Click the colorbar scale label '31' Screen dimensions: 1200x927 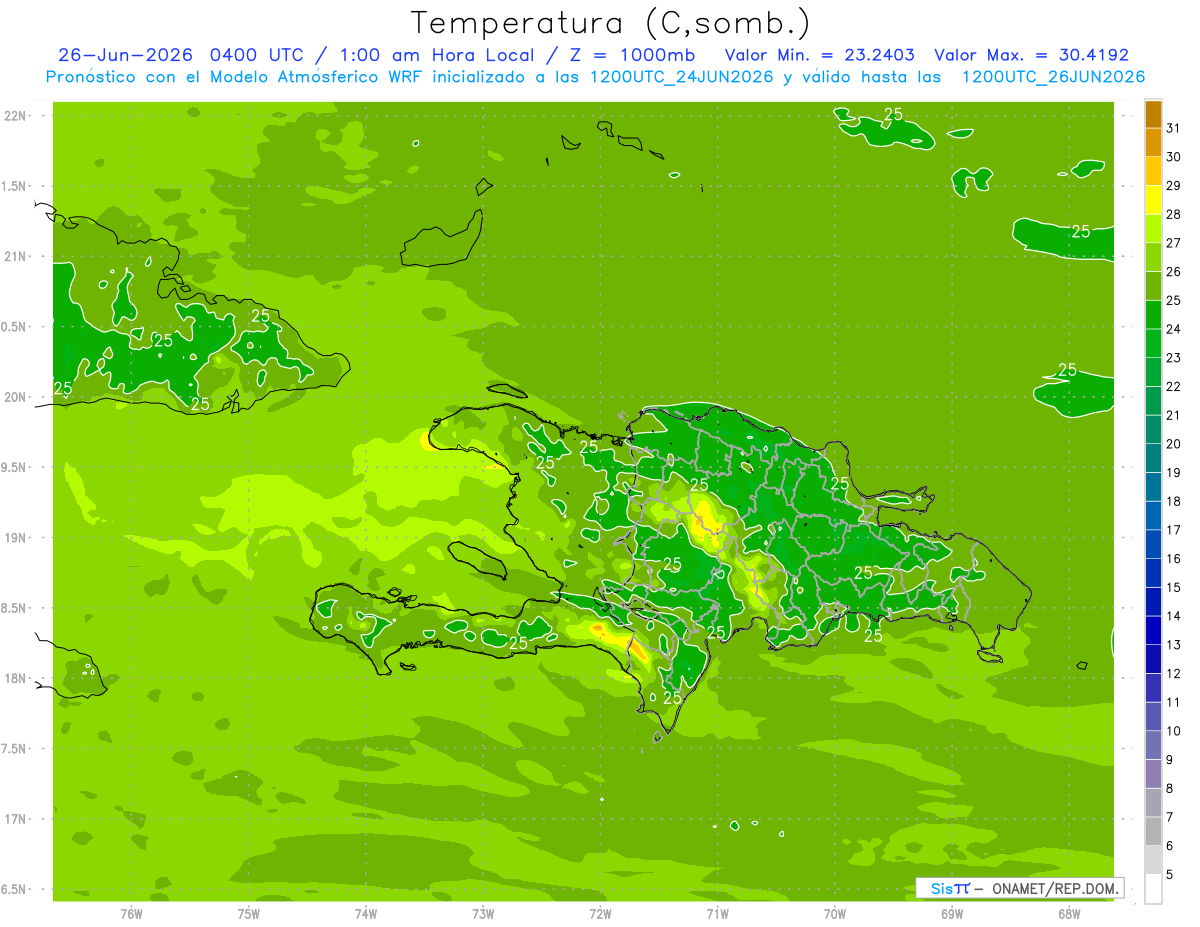1173,128
